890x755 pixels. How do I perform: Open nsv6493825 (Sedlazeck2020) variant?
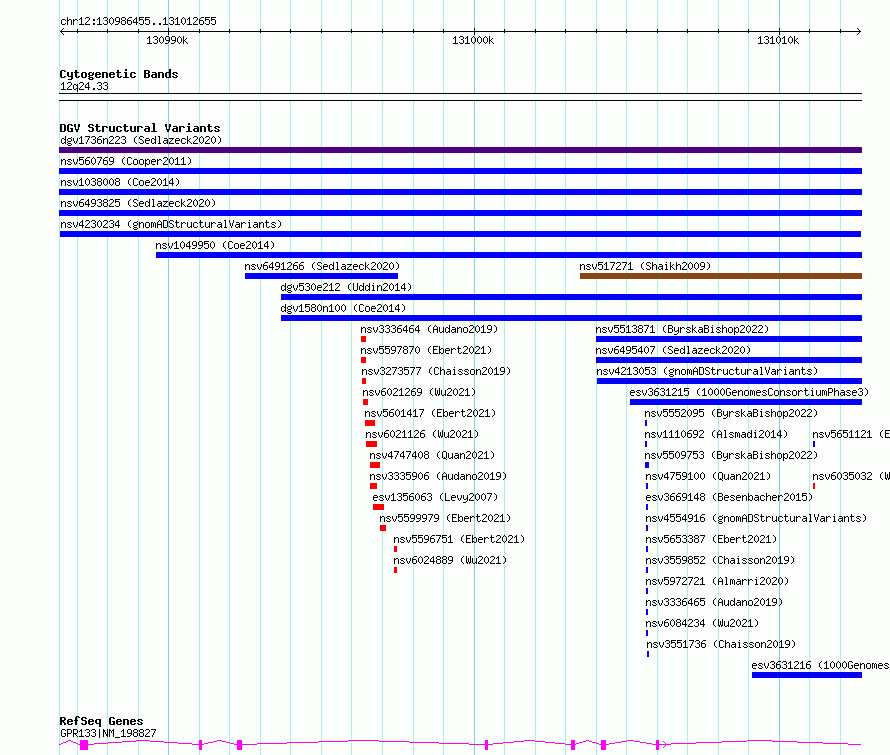pyautogui.click(x=138, y=203)
